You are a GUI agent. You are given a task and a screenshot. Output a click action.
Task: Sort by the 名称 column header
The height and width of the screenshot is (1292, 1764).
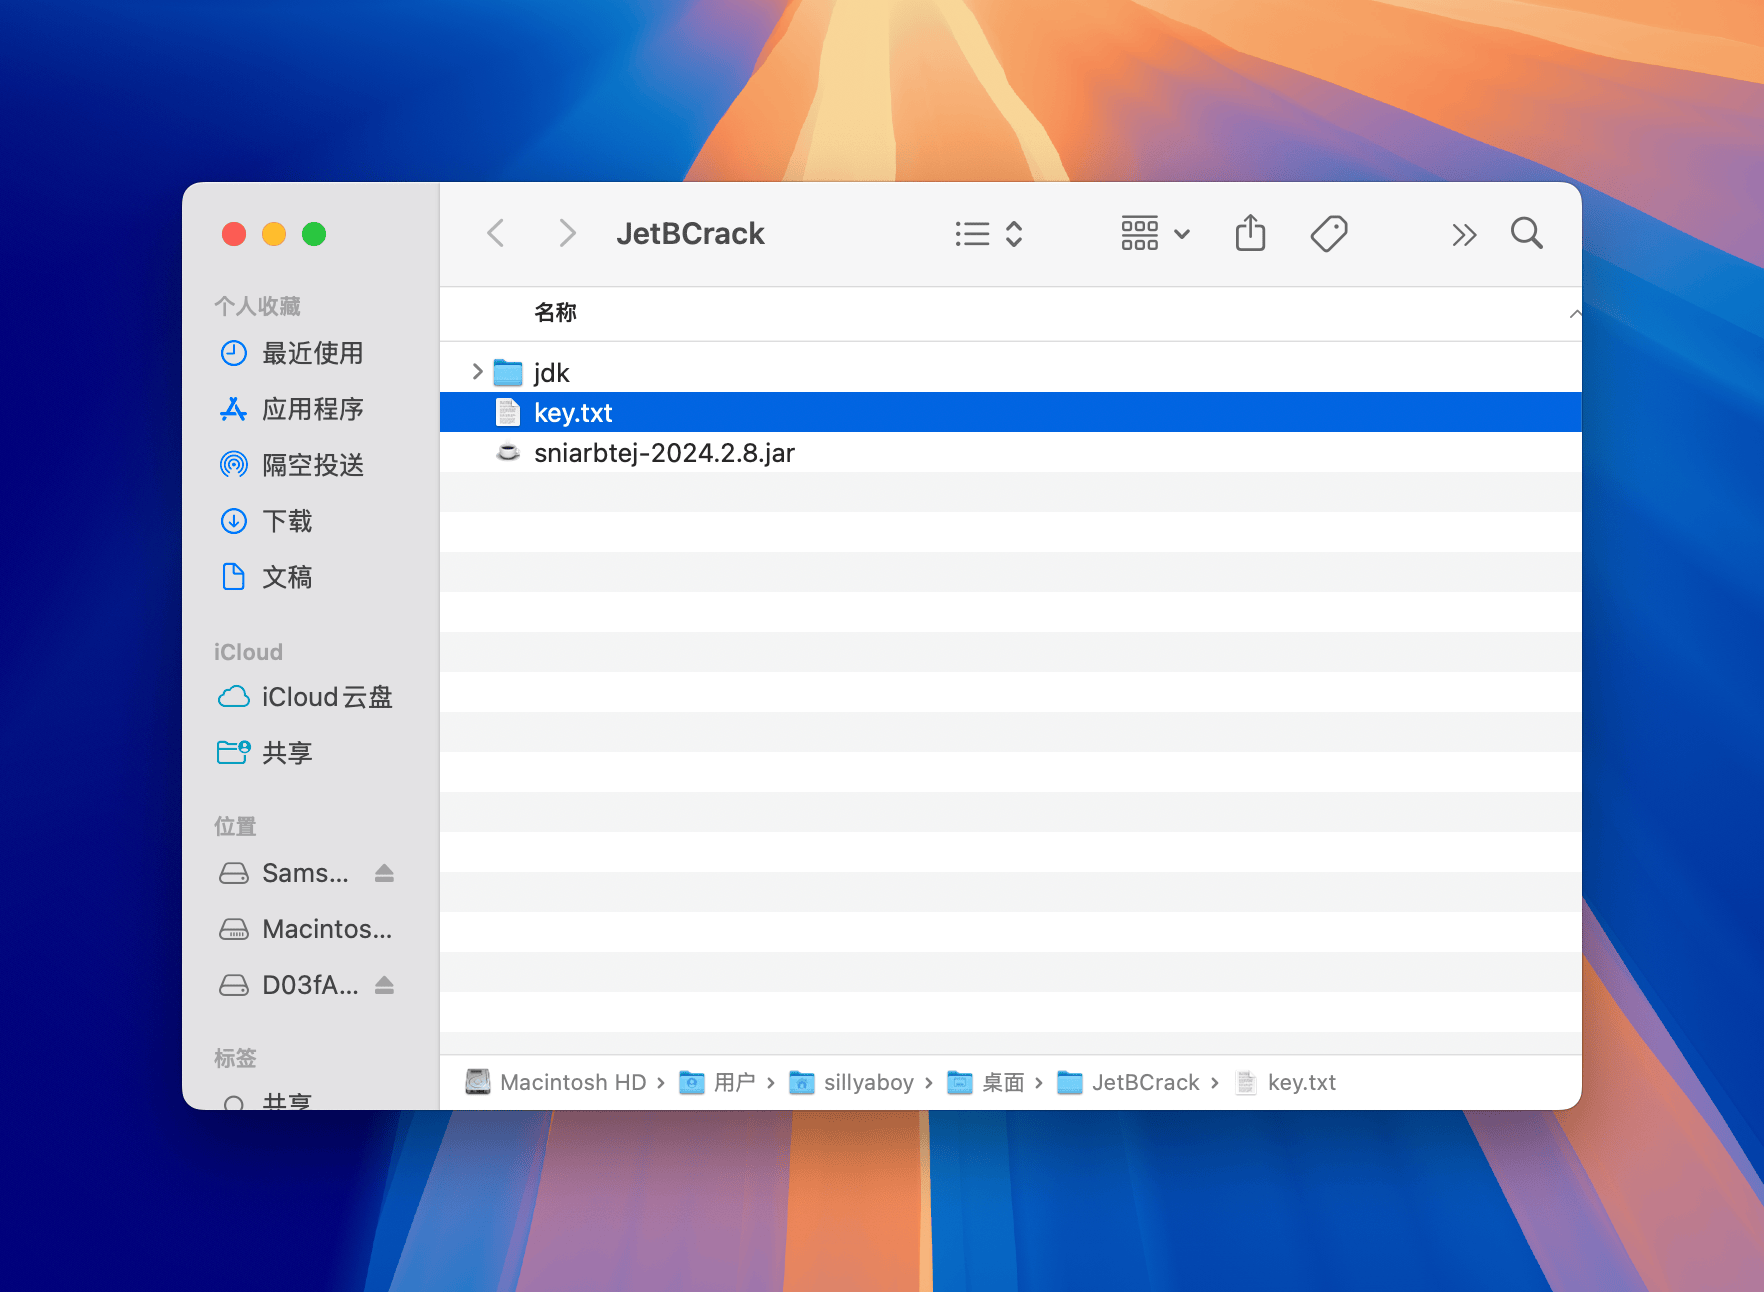[x=555, y=313]
